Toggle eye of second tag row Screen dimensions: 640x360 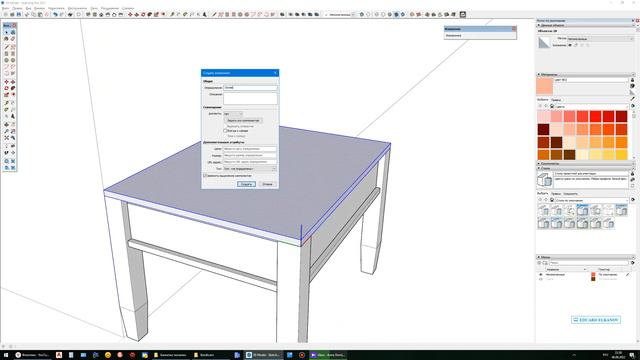pos(541,279)
